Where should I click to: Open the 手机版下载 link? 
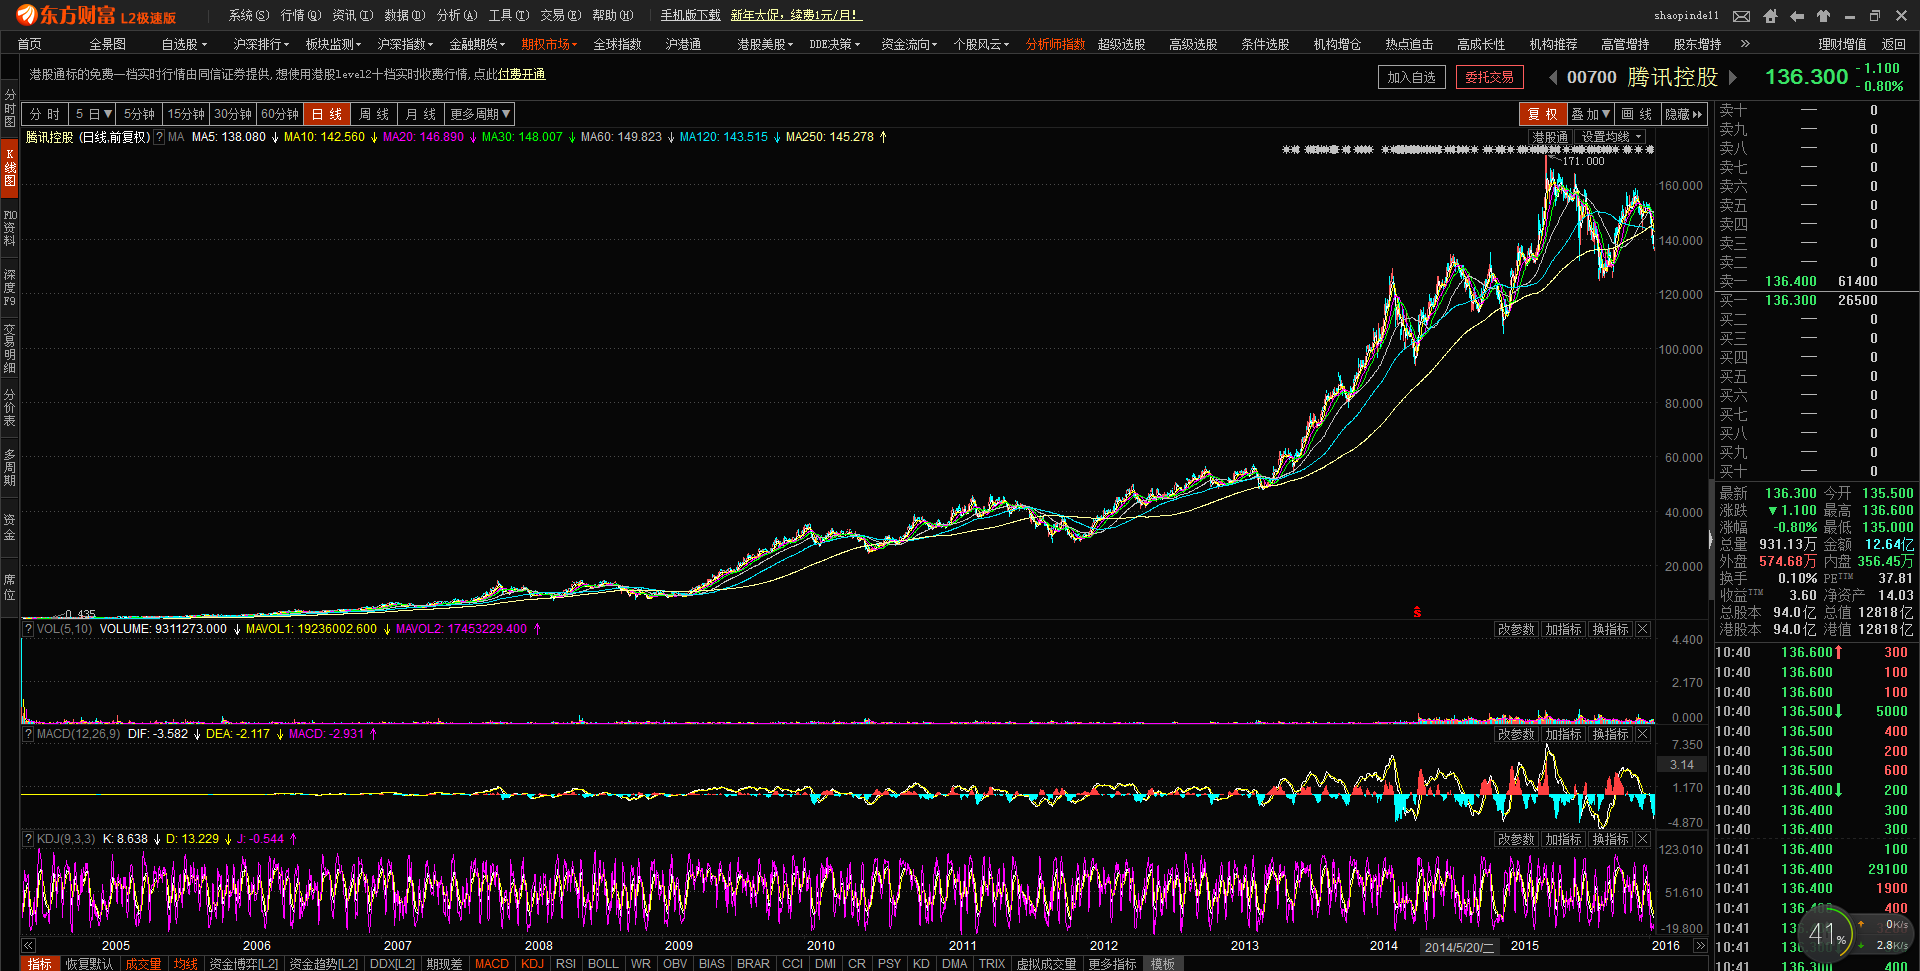pyautogui.click(x=690, y=15)
